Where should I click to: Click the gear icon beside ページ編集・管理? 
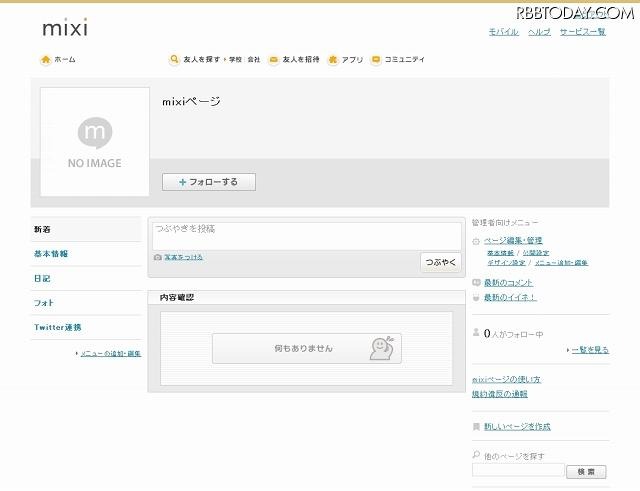(x=476, y=241)
